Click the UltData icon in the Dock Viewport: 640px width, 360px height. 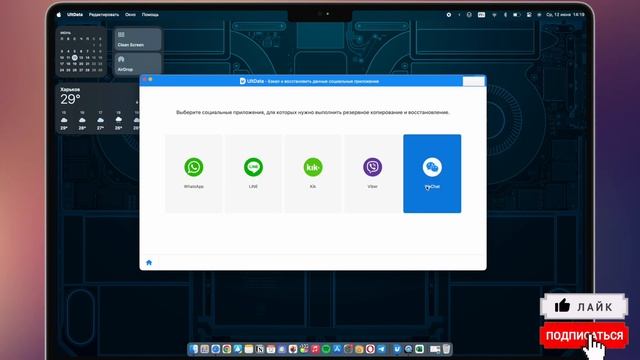click(397, 349)
